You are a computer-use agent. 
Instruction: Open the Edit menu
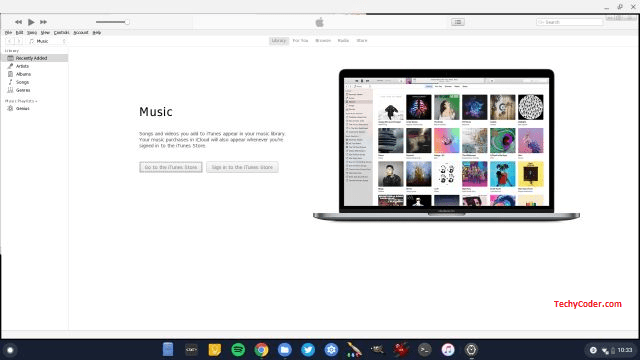(x=19, y=33)
